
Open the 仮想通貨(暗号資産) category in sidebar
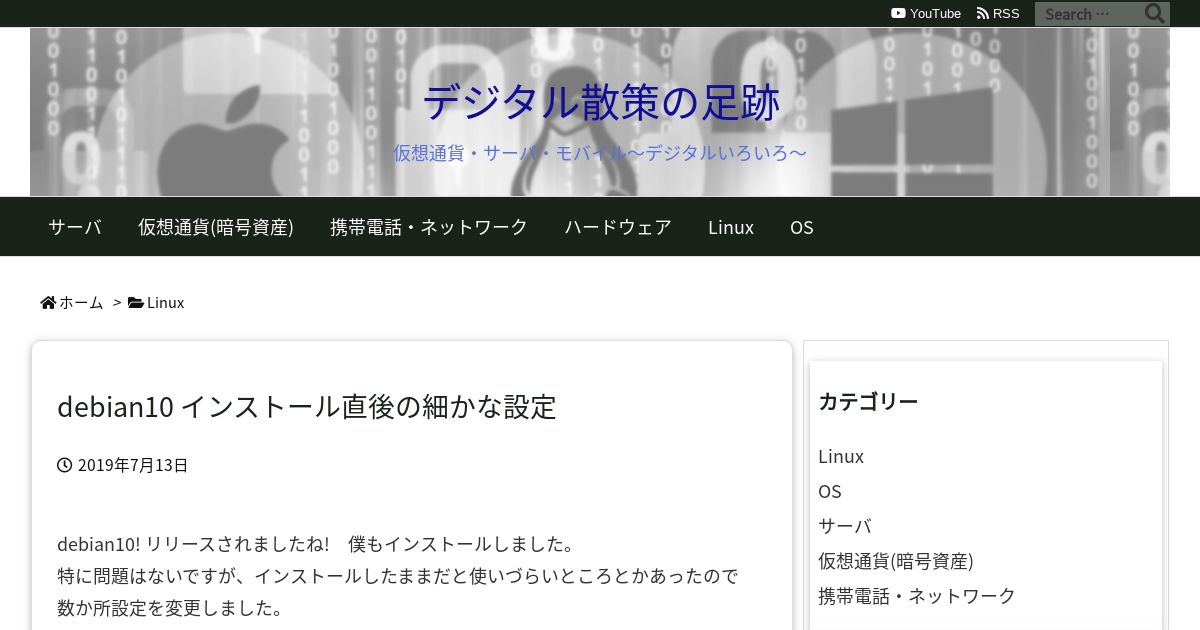pos(896,561)
